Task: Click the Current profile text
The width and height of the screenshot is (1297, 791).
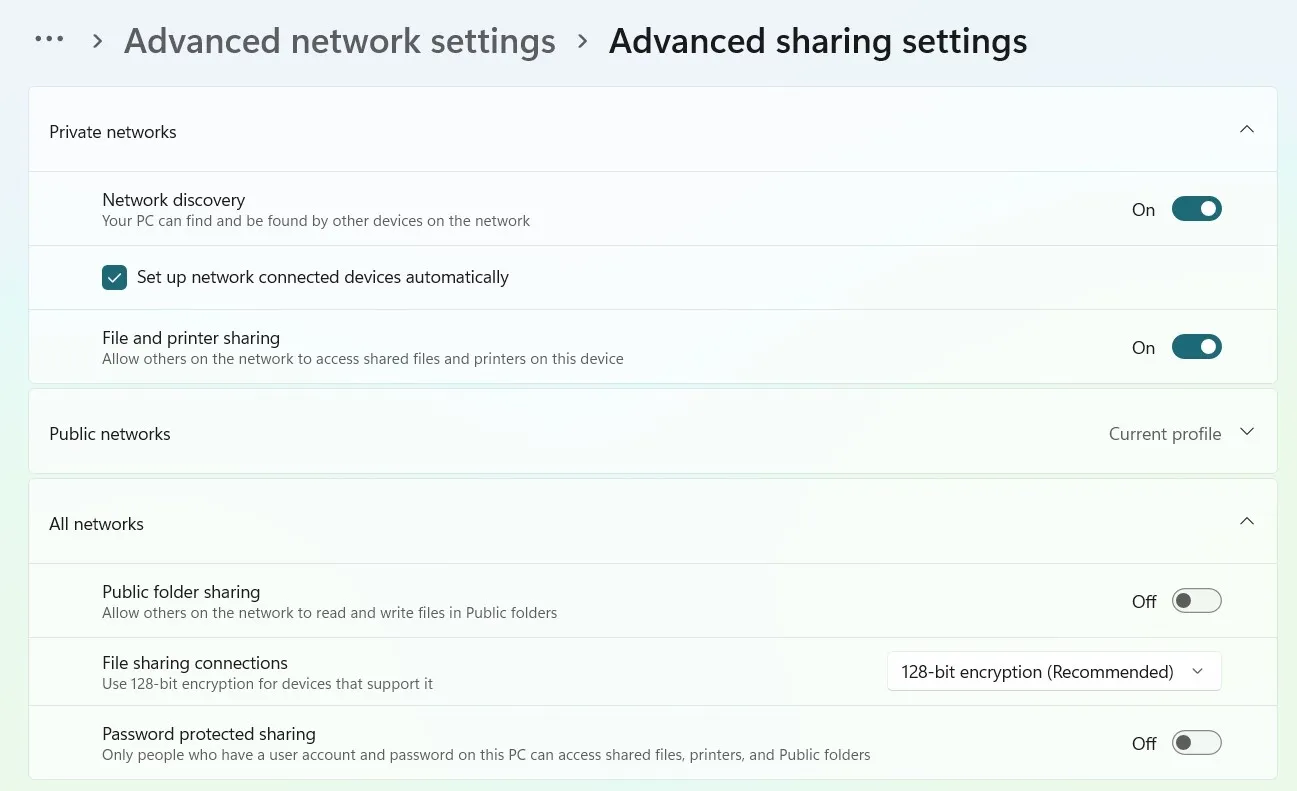Action: tap(1164, 434)
